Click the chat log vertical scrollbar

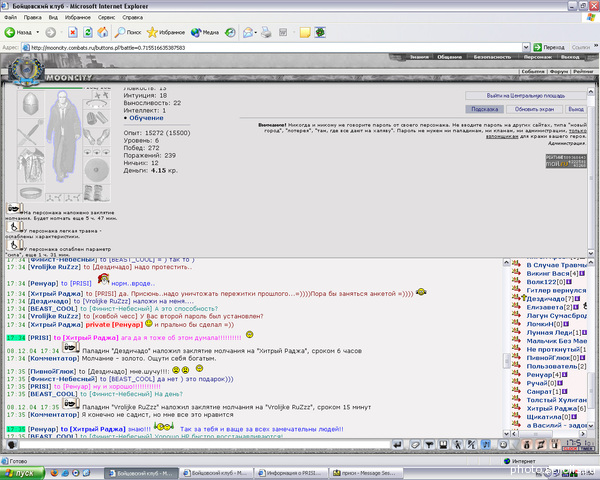506,346
